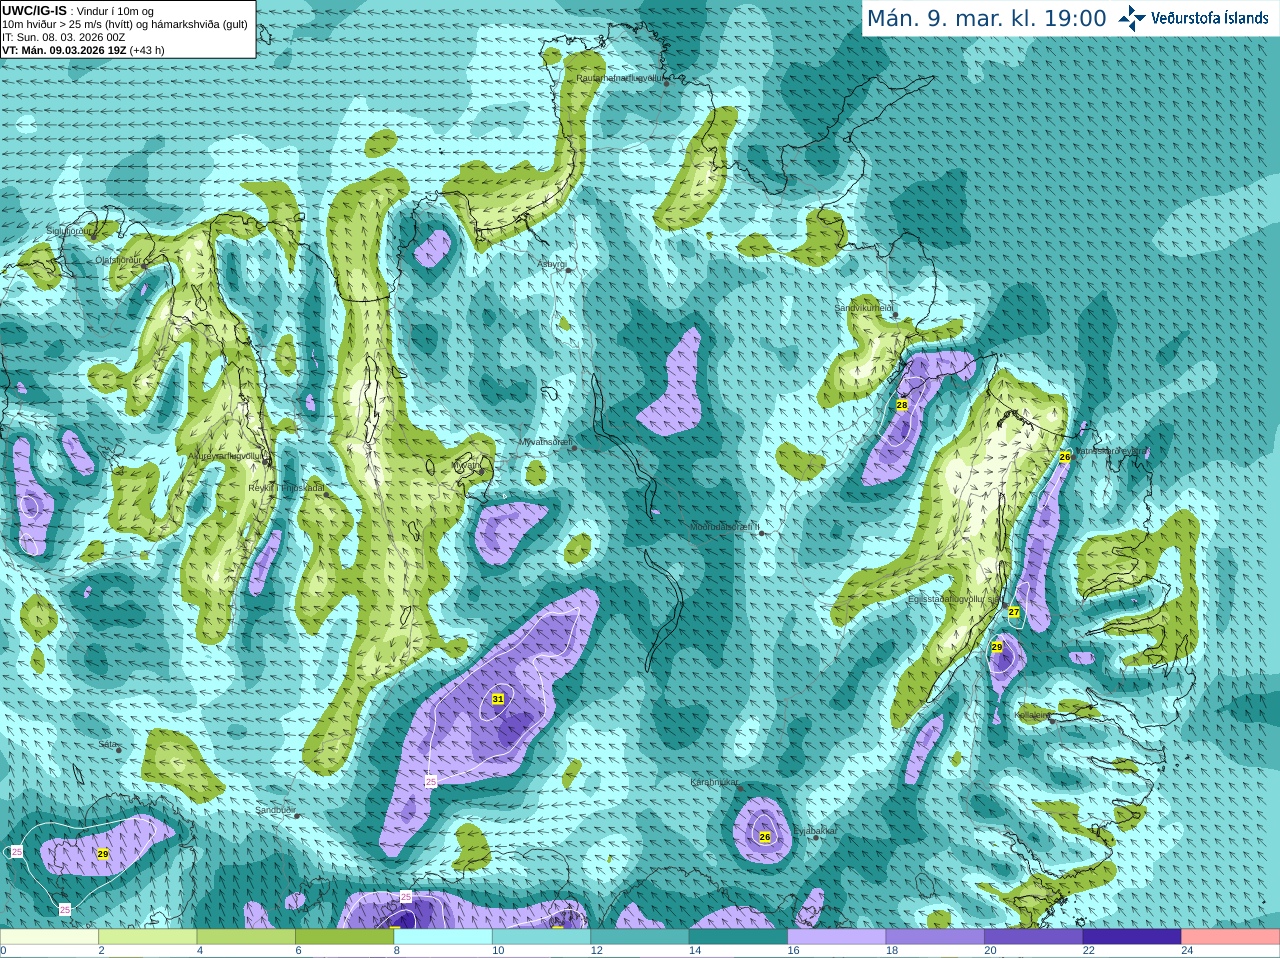
Task: Click the yellow 26 gust marker near Eyjabakkar
Action: click(765, 837)
